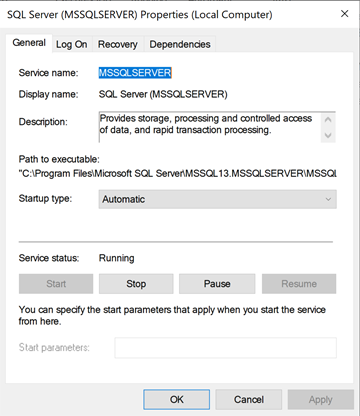Click the executable path text

click(178, 174)
